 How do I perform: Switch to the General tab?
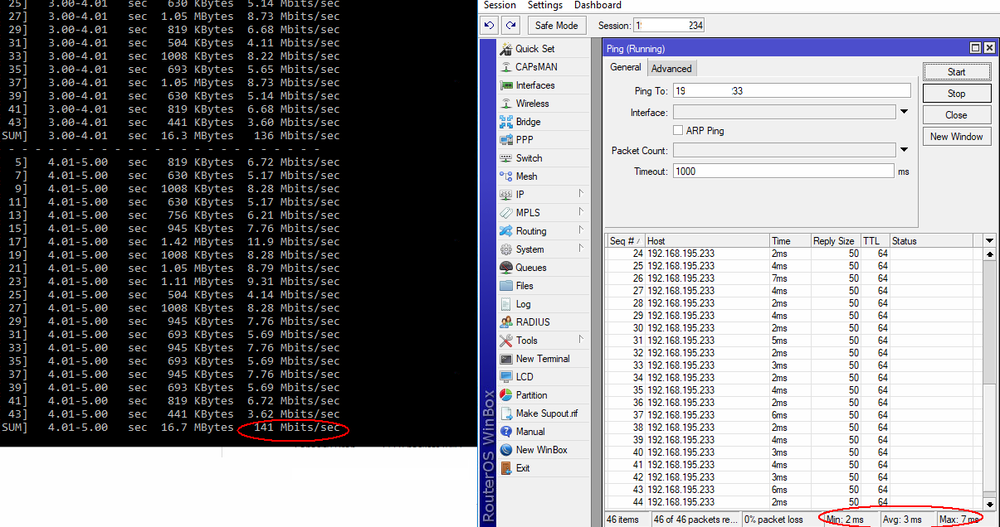[x=625, y=67]
